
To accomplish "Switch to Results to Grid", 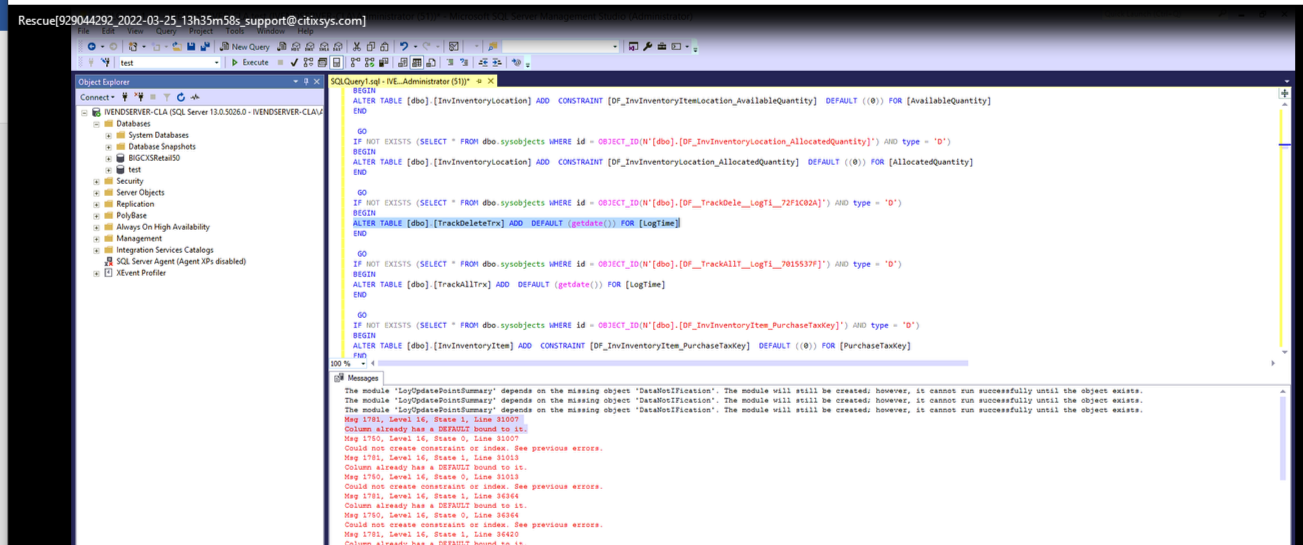I will [x=417, y=62].
